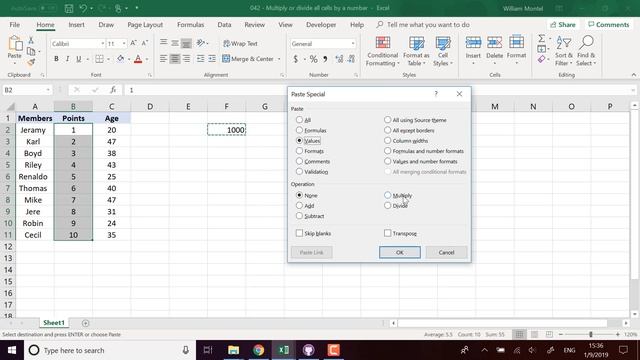The image size is (640, 360).
Task: Open Conditional Formatting menu
Action: [382, 51]
